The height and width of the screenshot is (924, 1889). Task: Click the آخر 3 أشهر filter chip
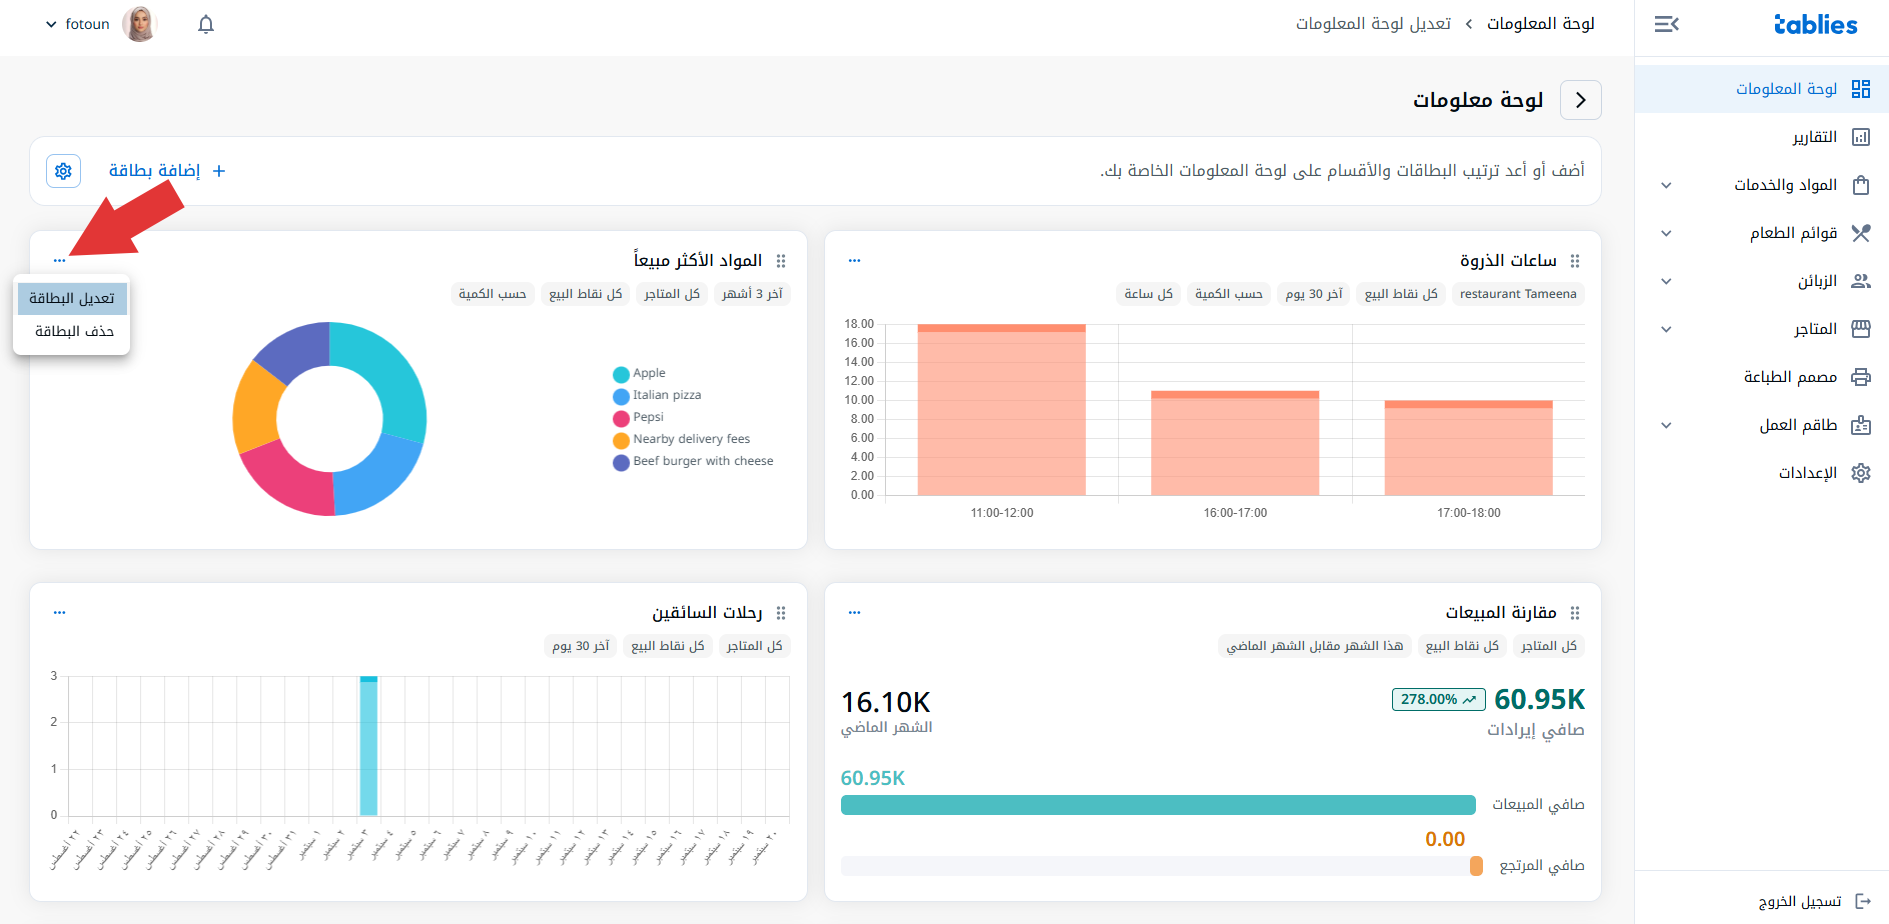[x=753, y=294]
